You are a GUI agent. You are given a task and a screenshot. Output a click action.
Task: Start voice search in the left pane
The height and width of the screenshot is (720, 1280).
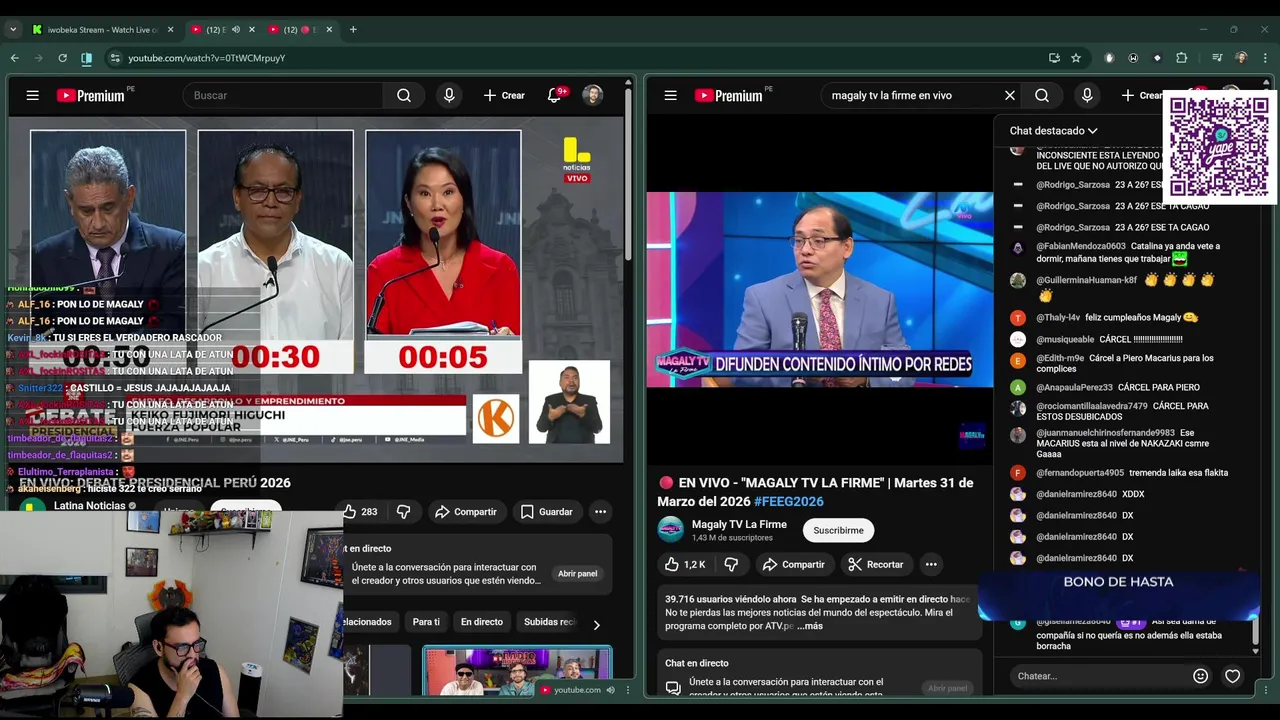pyautogui.click(x=449, y=95)
